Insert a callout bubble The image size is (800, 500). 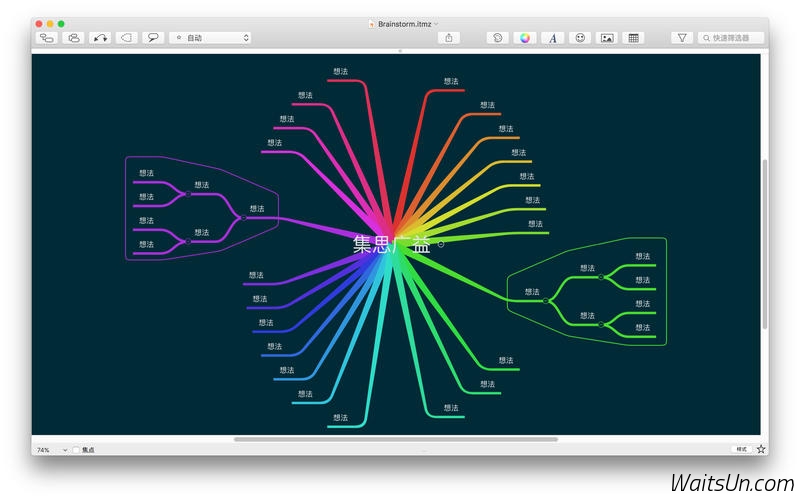coord(153,38)
